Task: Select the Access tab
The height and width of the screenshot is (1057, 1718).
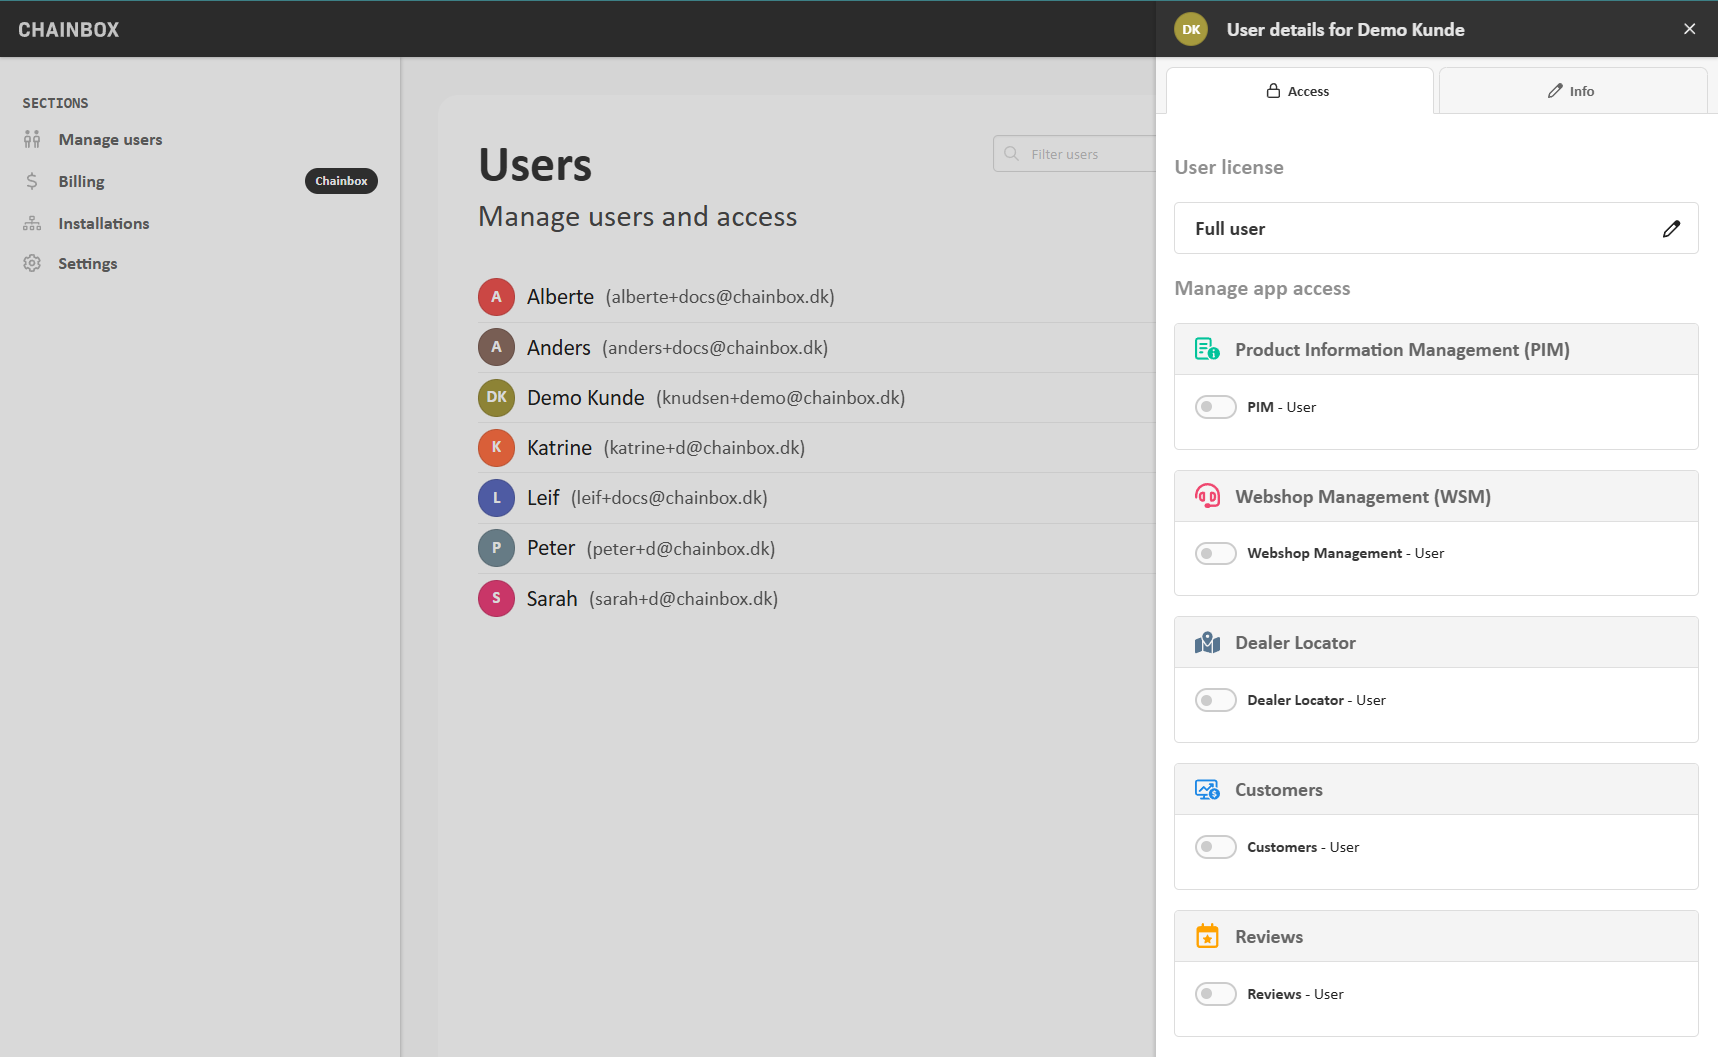Action: (1299, 91)
